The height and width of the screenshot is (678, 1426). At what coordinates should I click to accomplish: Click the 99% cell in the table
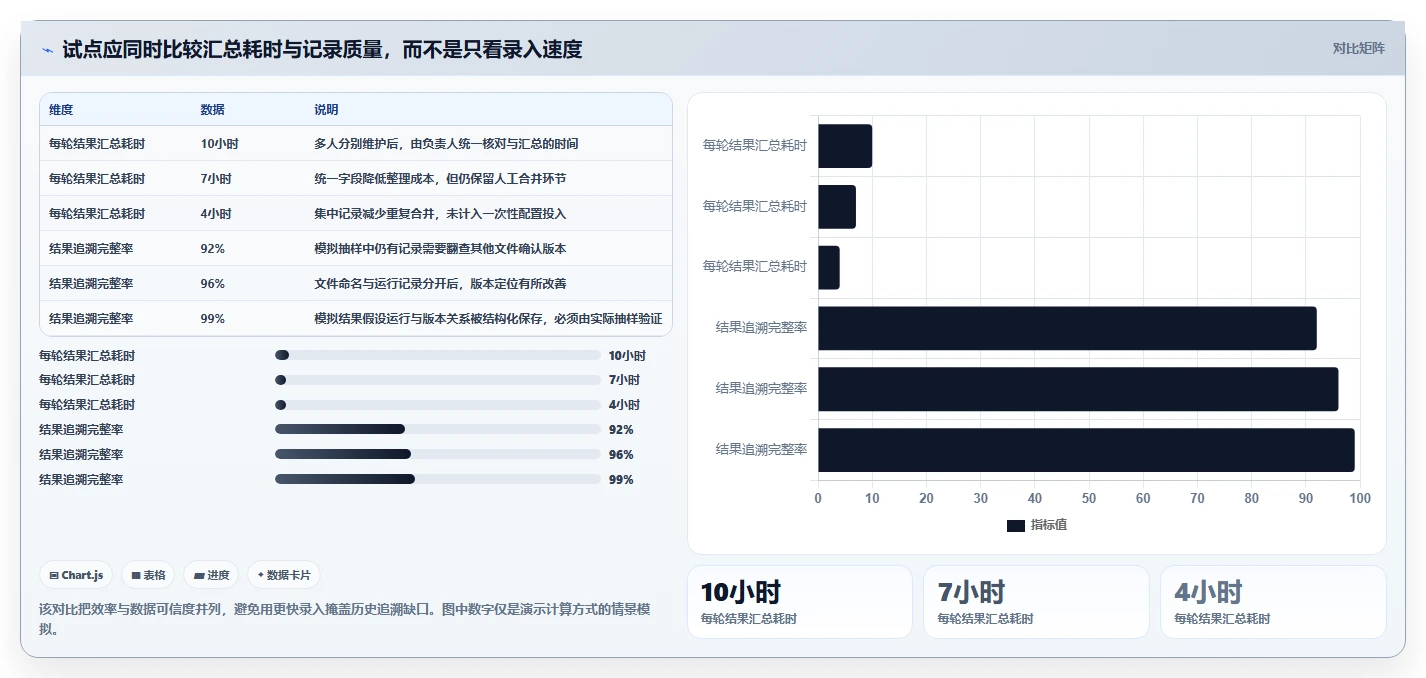click(212, 319)
